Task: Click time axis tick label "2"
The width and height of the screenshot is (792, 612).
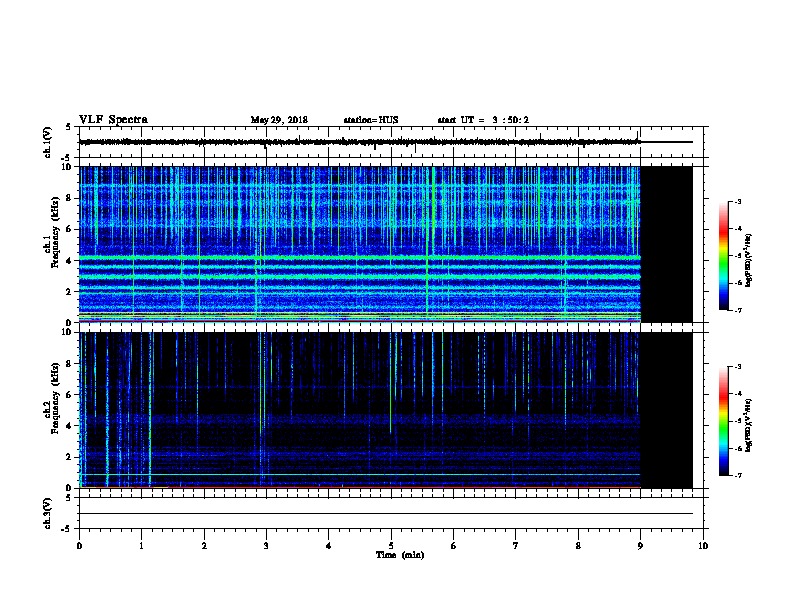Action: [204, 546]
